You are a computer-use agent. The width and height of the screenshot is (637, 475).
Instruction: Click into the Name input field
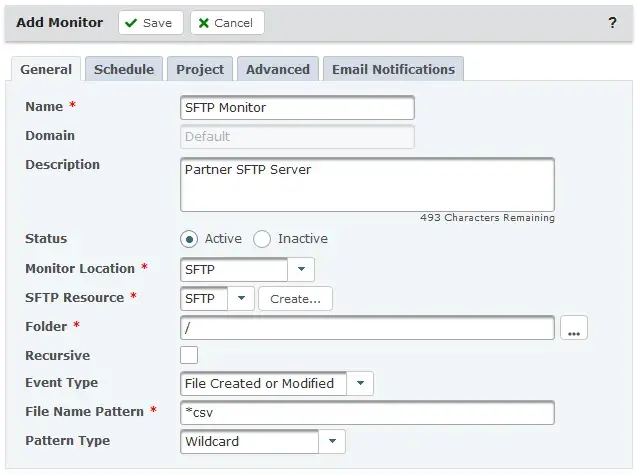pyautogui.click(x=297, y=107)
